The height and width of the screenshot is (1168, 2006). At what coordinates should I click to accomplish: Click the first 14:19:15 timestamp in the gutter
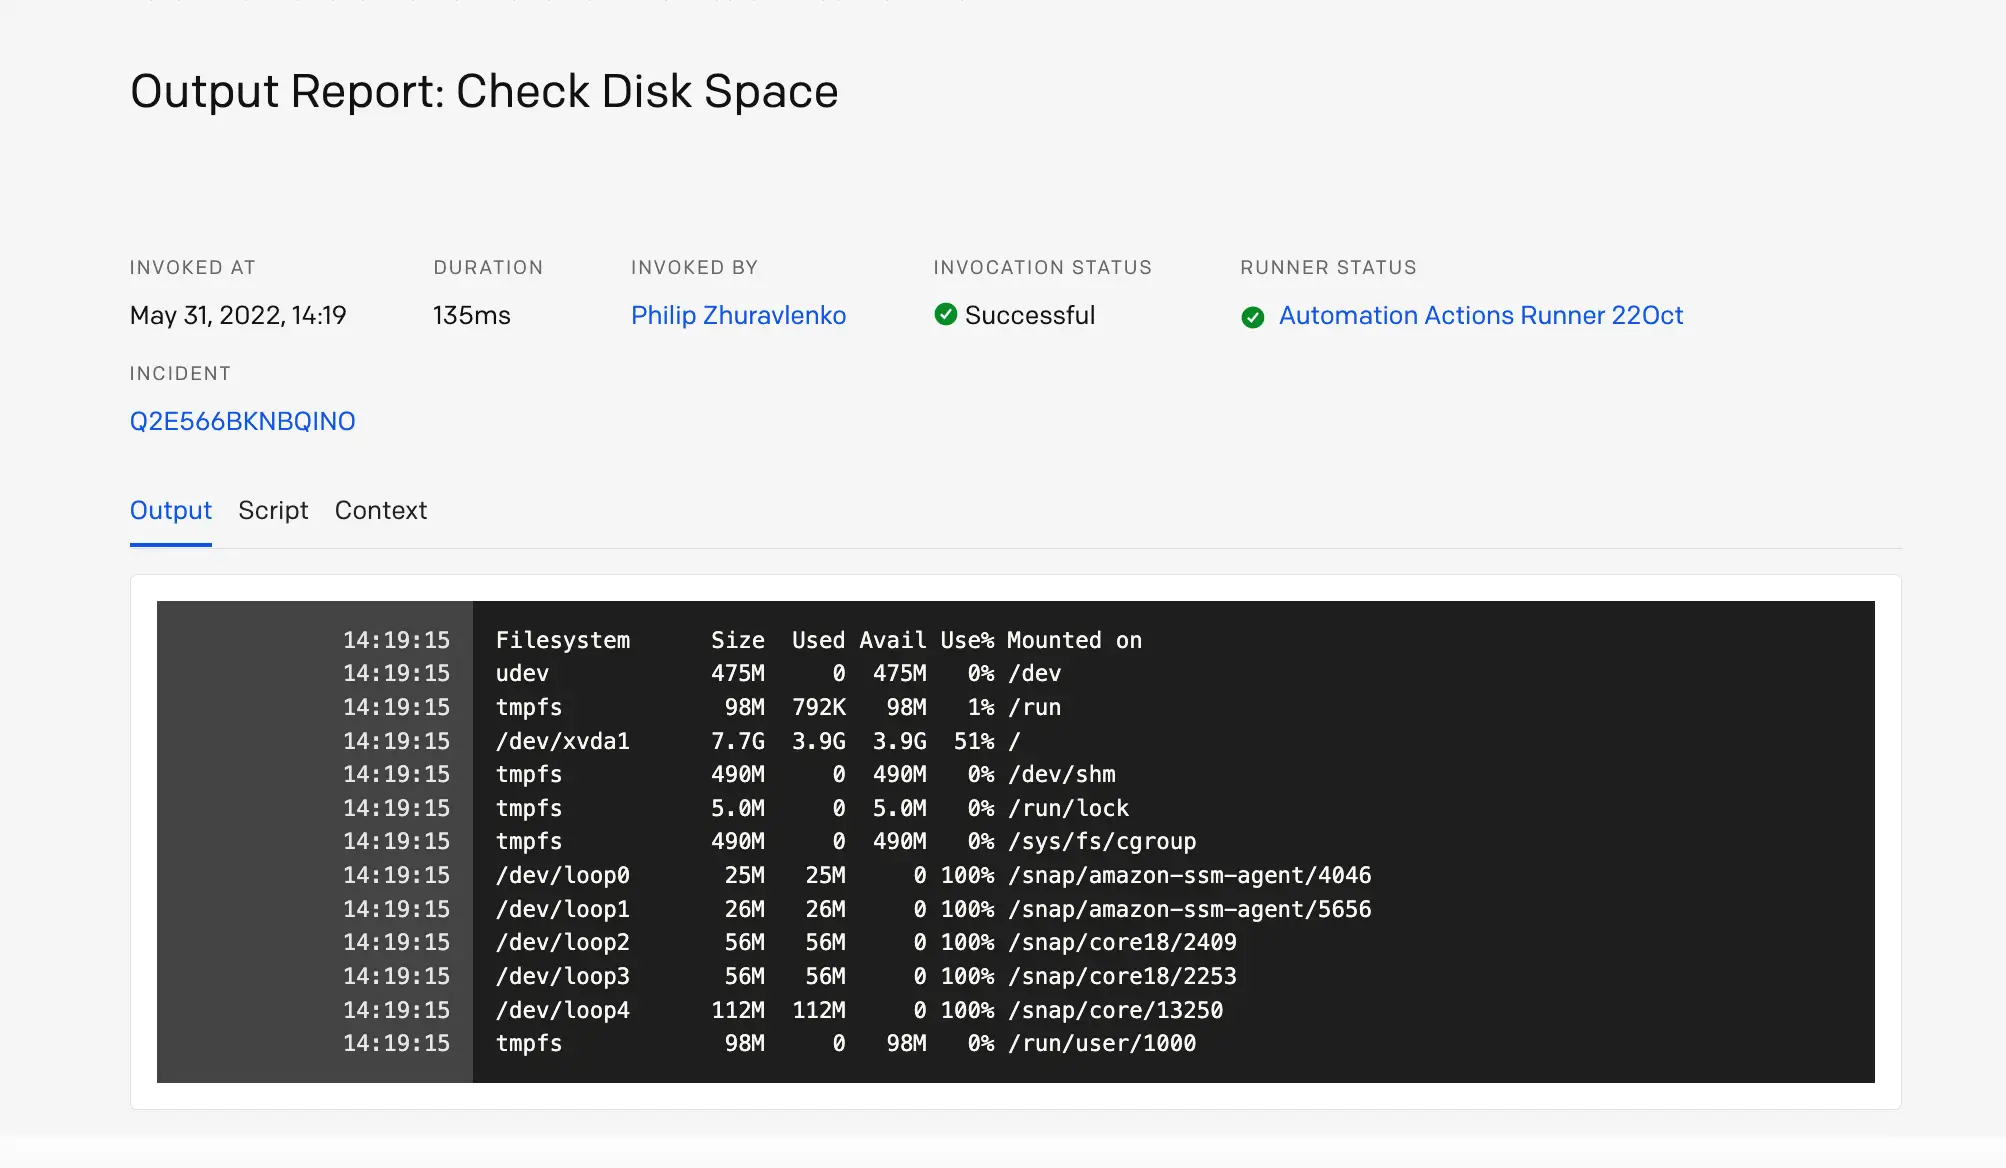[x=396, y=640]
